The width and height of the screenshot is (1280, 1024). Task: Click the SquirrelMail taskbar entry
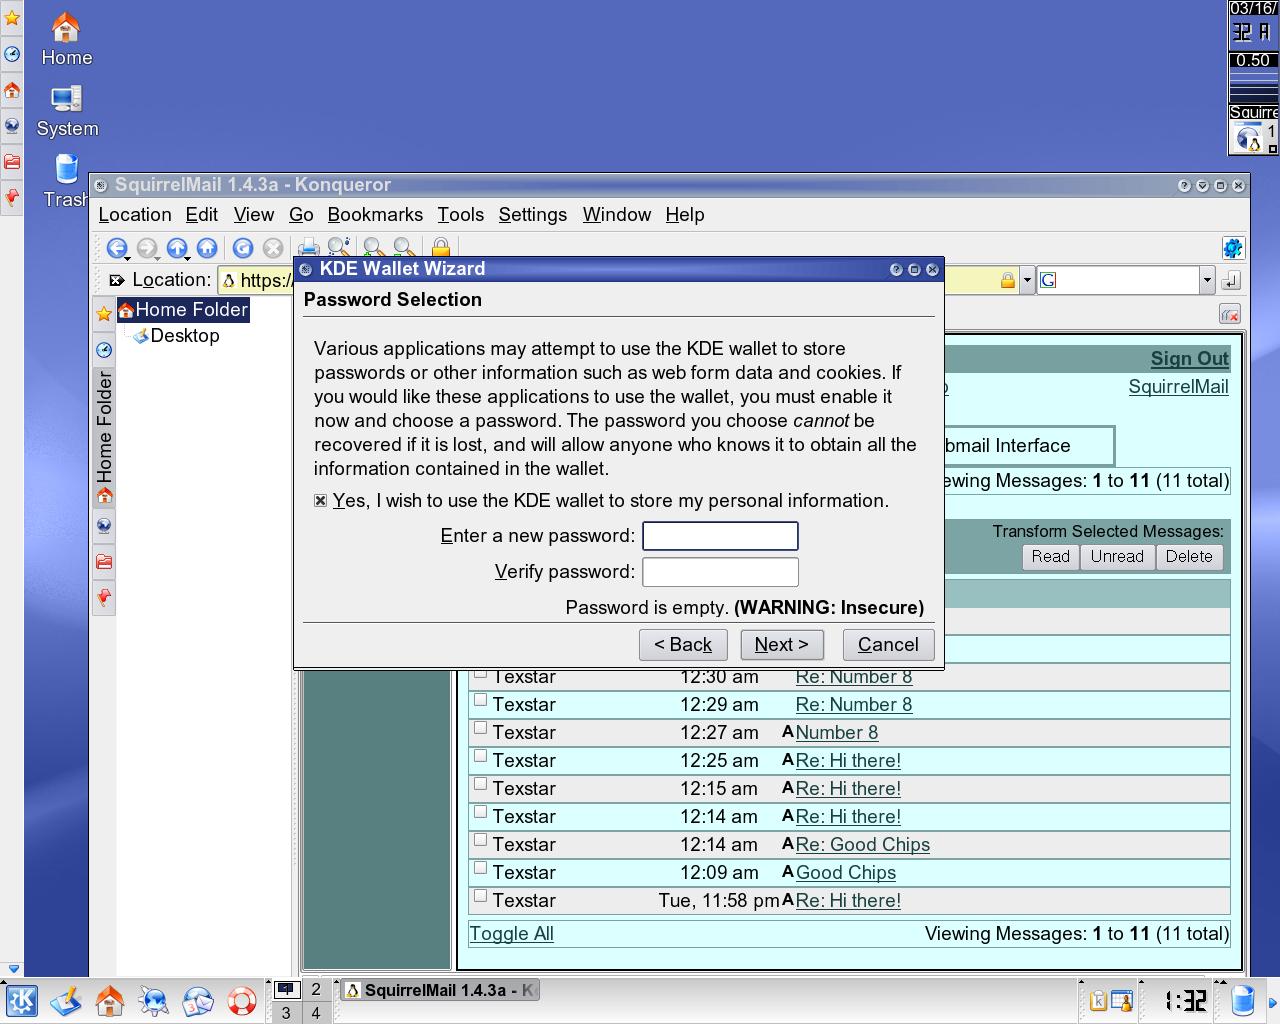438,990
